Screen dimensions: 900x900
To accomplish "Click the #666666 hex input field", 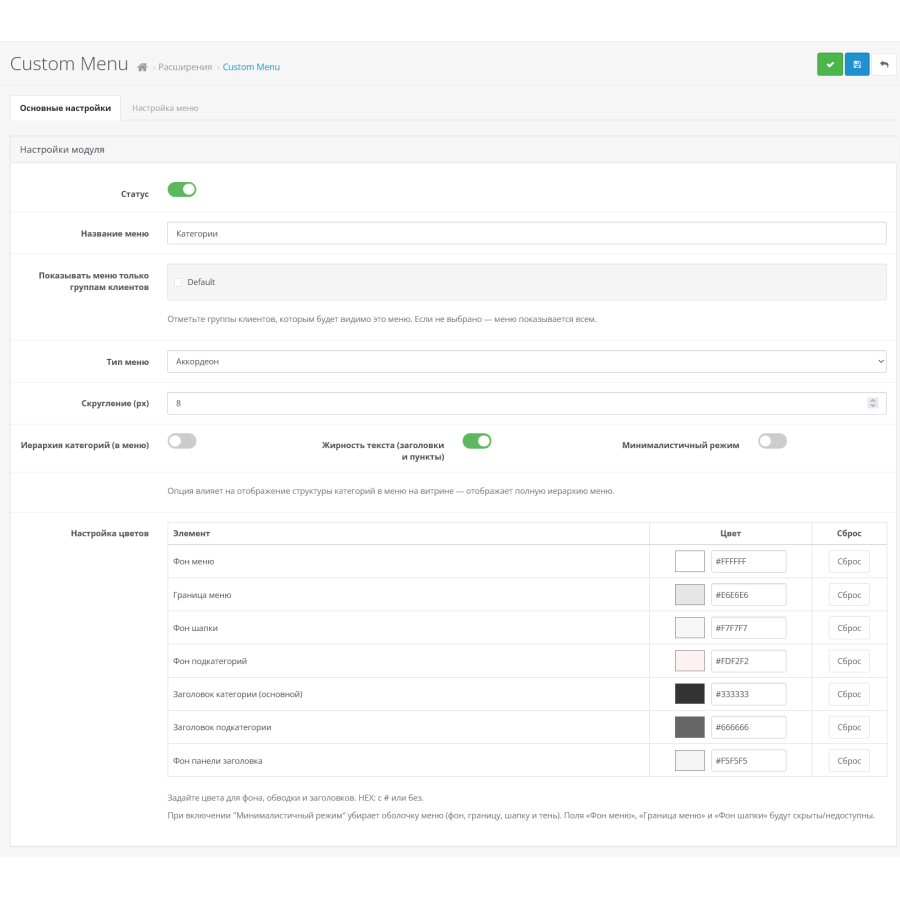I will coord(748,727).
